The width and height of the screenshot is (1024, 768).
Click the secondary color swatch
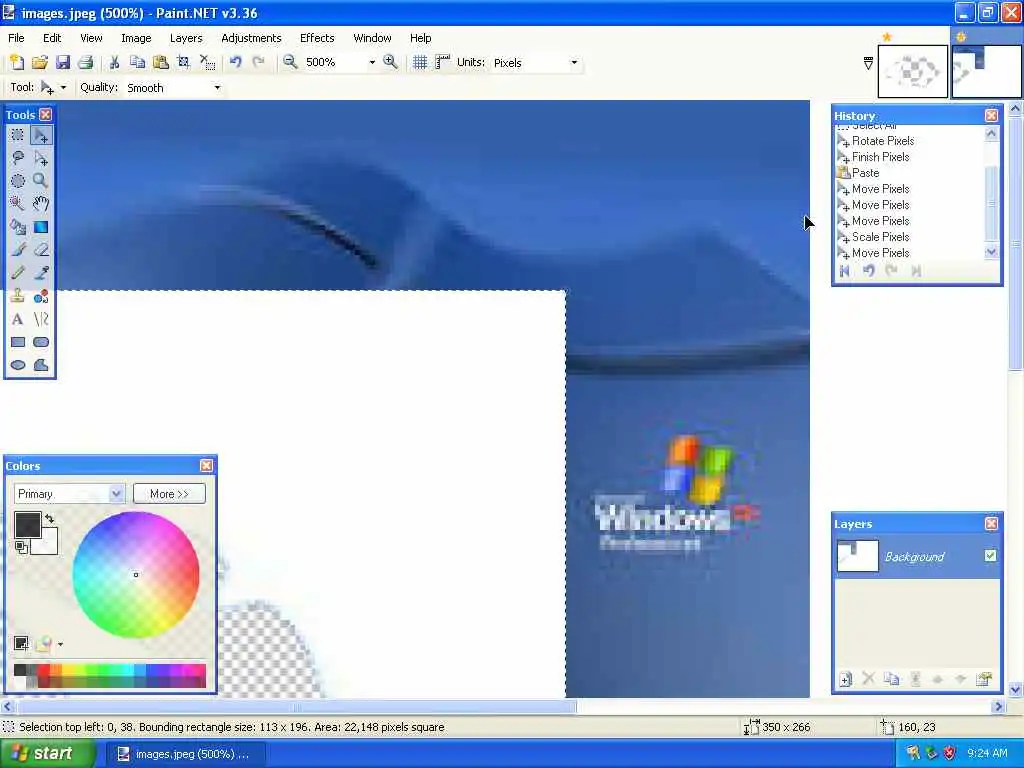pyautogui.click(x=50, y=543)
